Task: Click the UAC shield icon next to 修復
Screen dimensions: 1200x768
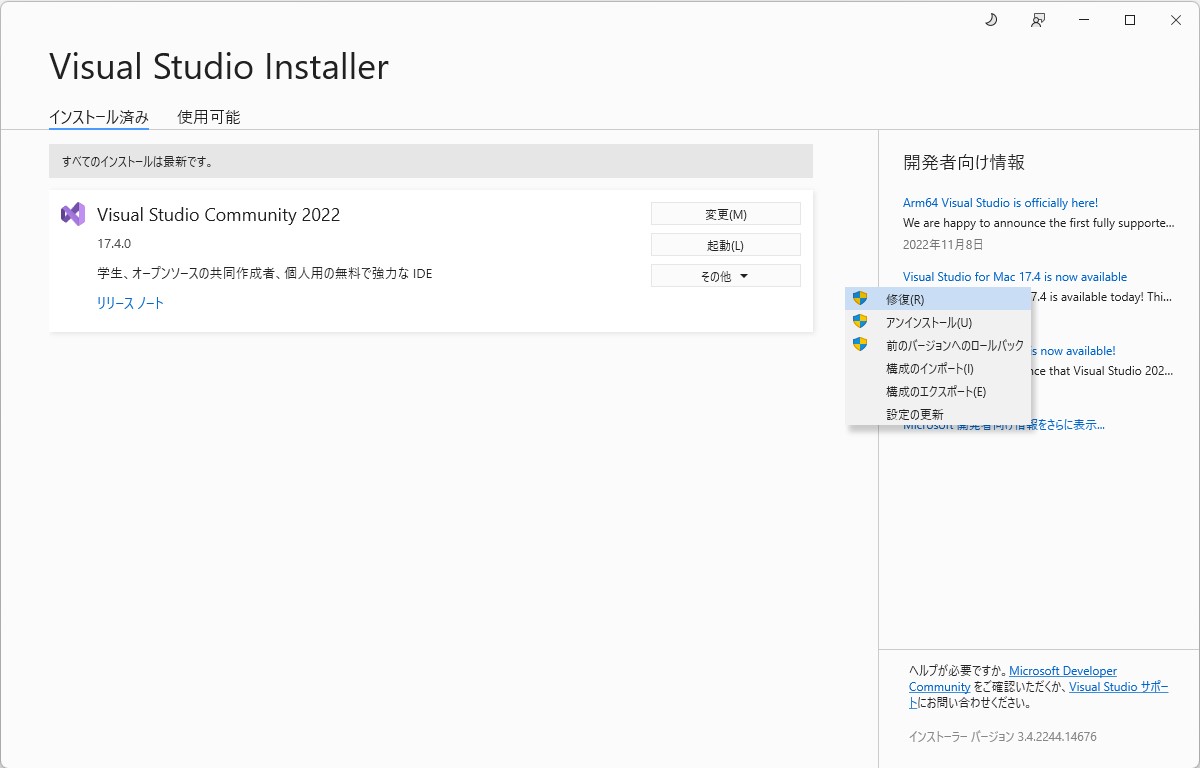Action: [x=861, y=297]
